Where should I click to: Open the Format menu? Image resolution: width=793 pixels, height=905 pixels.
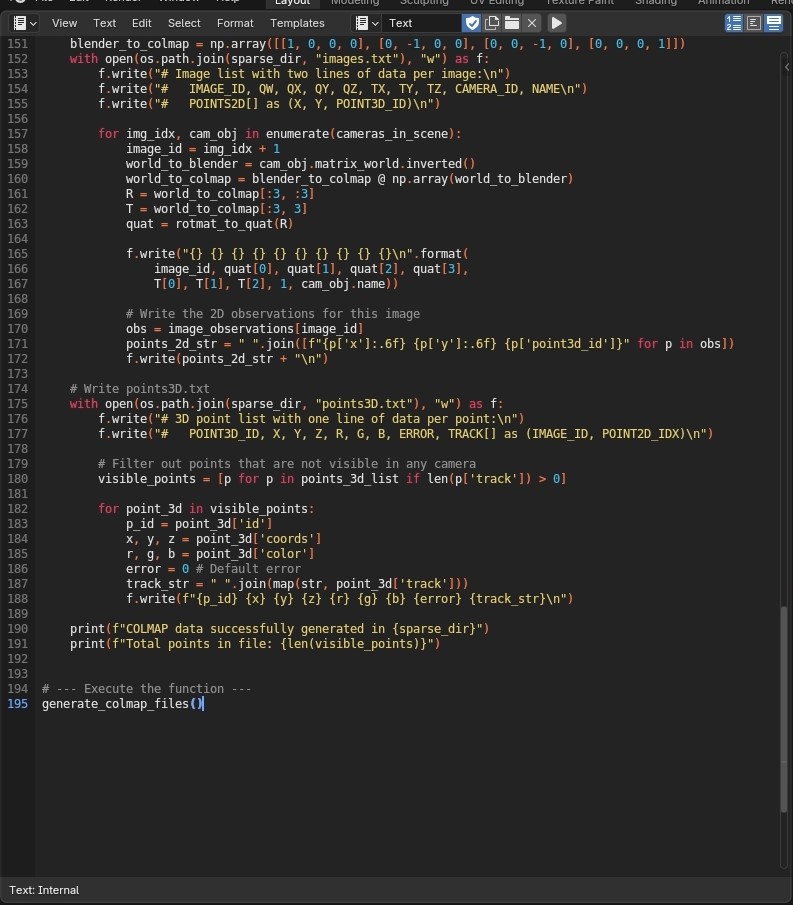click(x=235, y=23)
